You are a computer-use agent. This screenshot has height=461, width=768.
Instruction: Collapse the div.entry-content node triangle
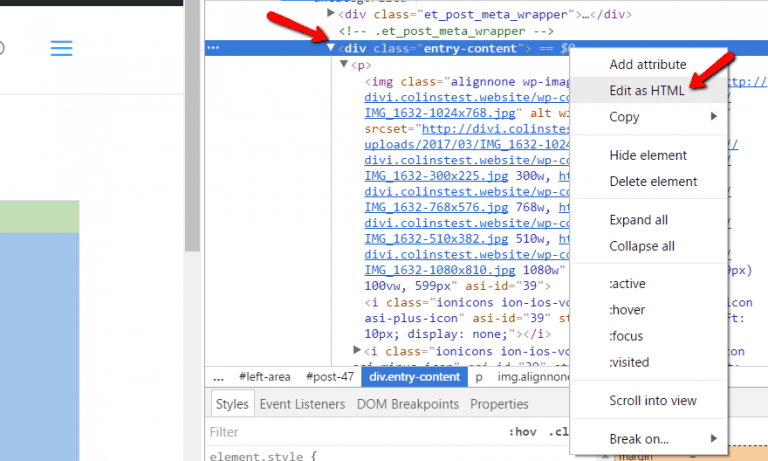[331, 48]
